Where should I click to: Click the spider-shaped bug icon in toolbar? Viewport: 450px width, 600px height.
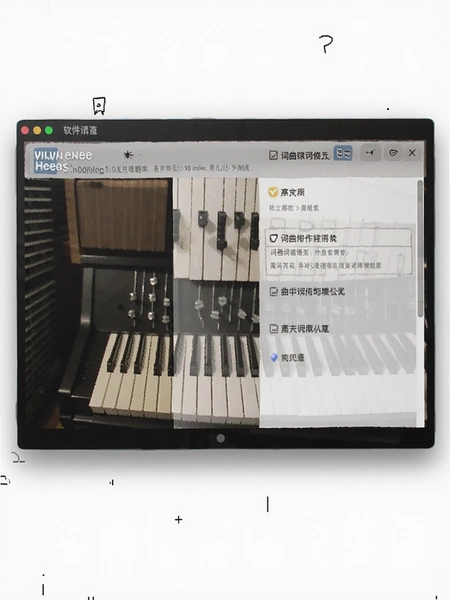click(128, 155)
